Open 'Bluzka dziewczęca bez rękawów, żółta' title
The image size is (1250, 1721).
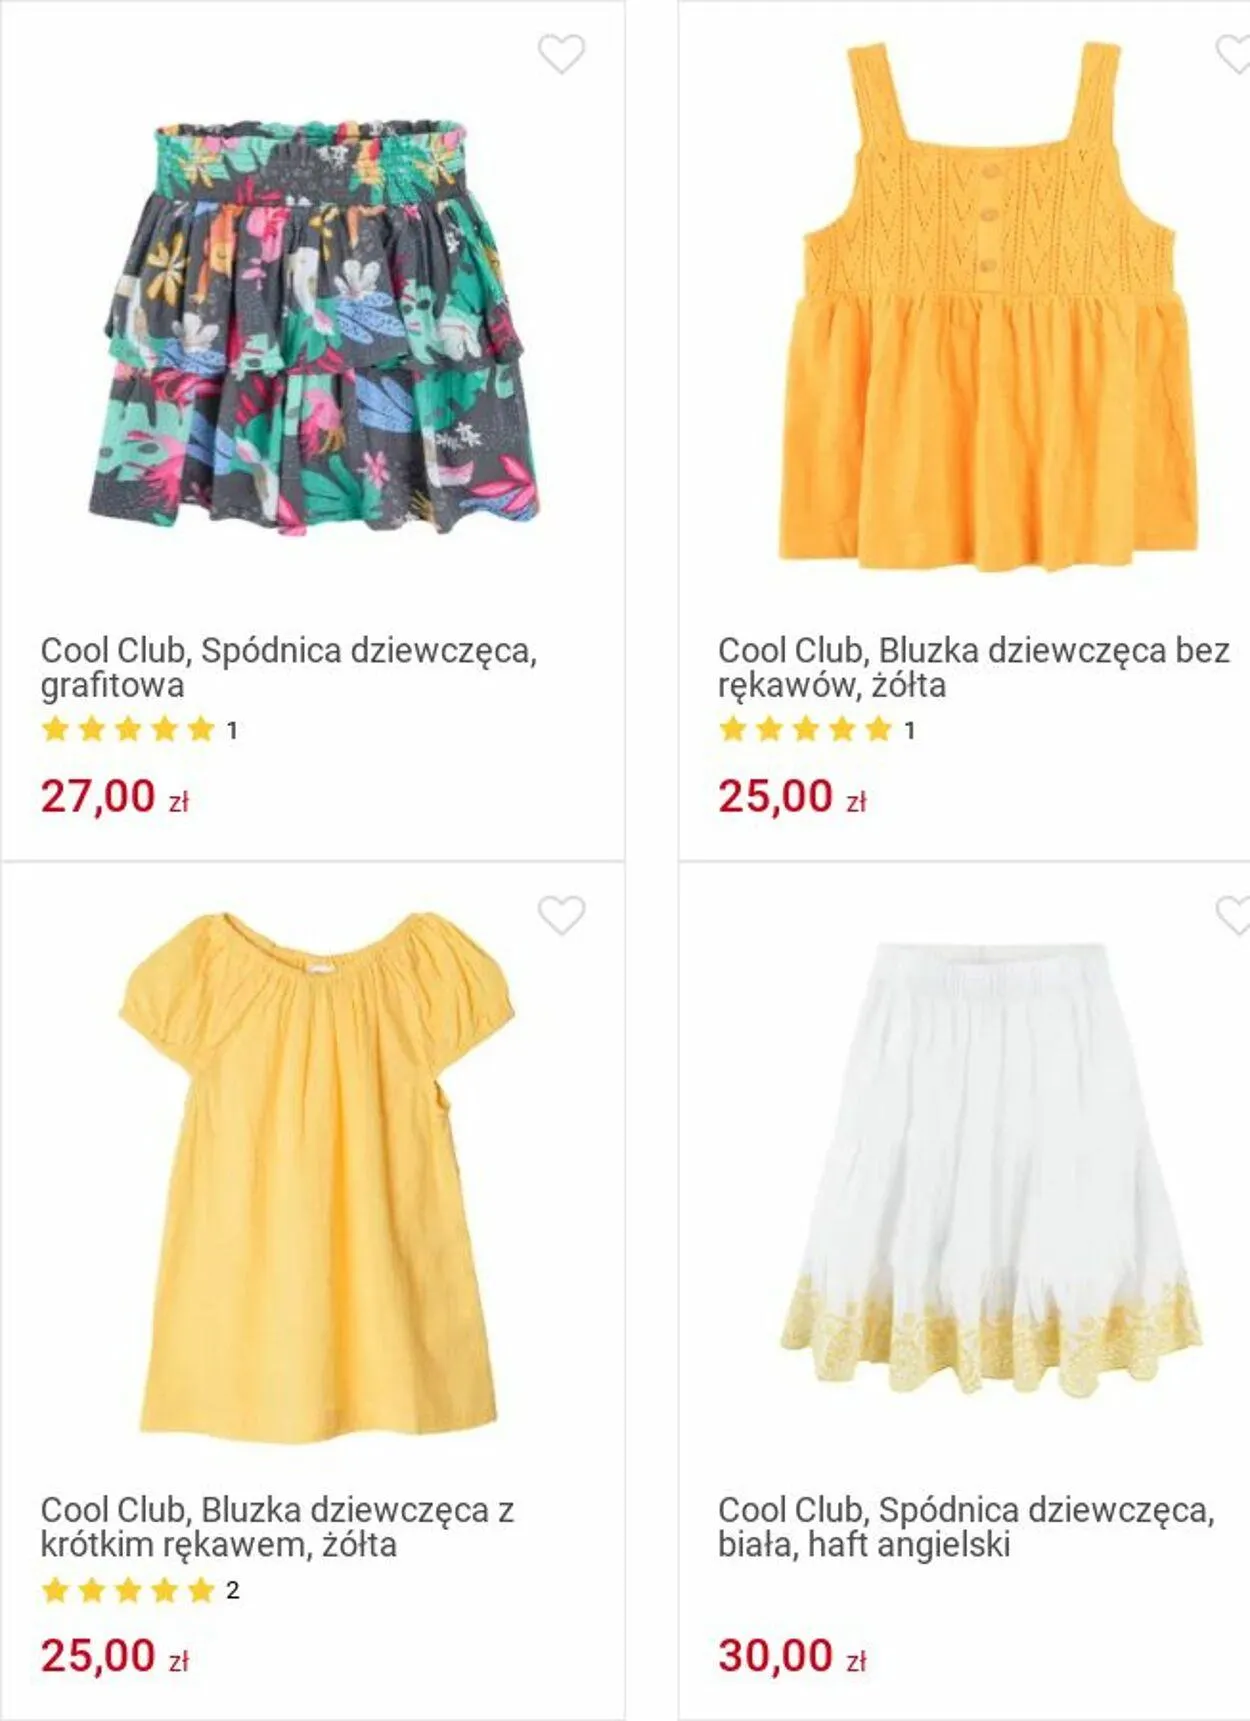click(x=973, y=667)
